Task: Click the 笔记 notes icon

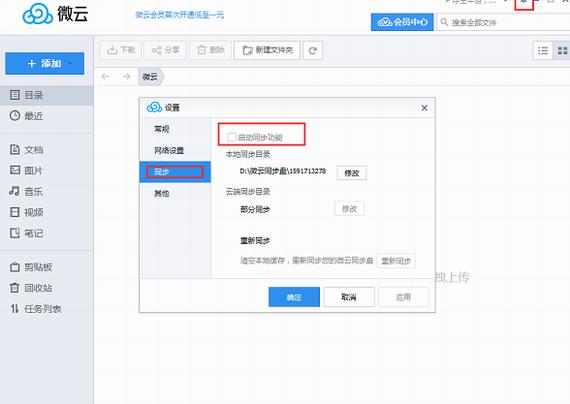Action: (x=15, y=233)
